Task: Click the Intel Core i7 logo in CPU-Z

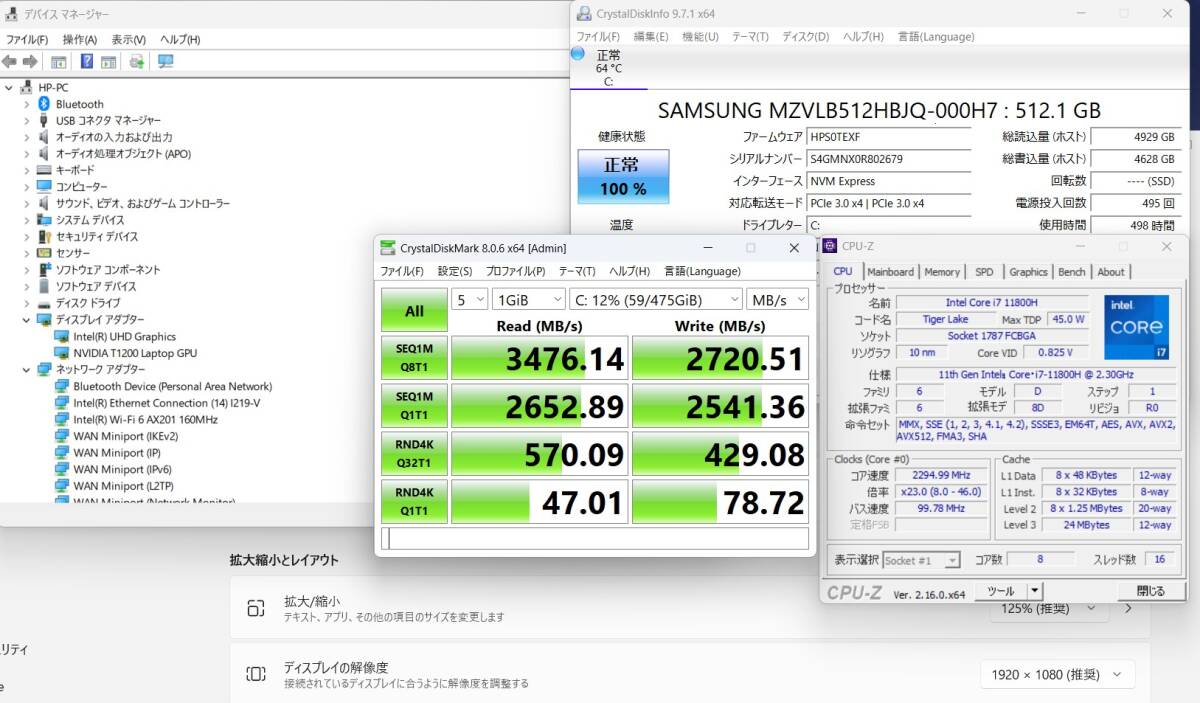Action: [1136, 327]
